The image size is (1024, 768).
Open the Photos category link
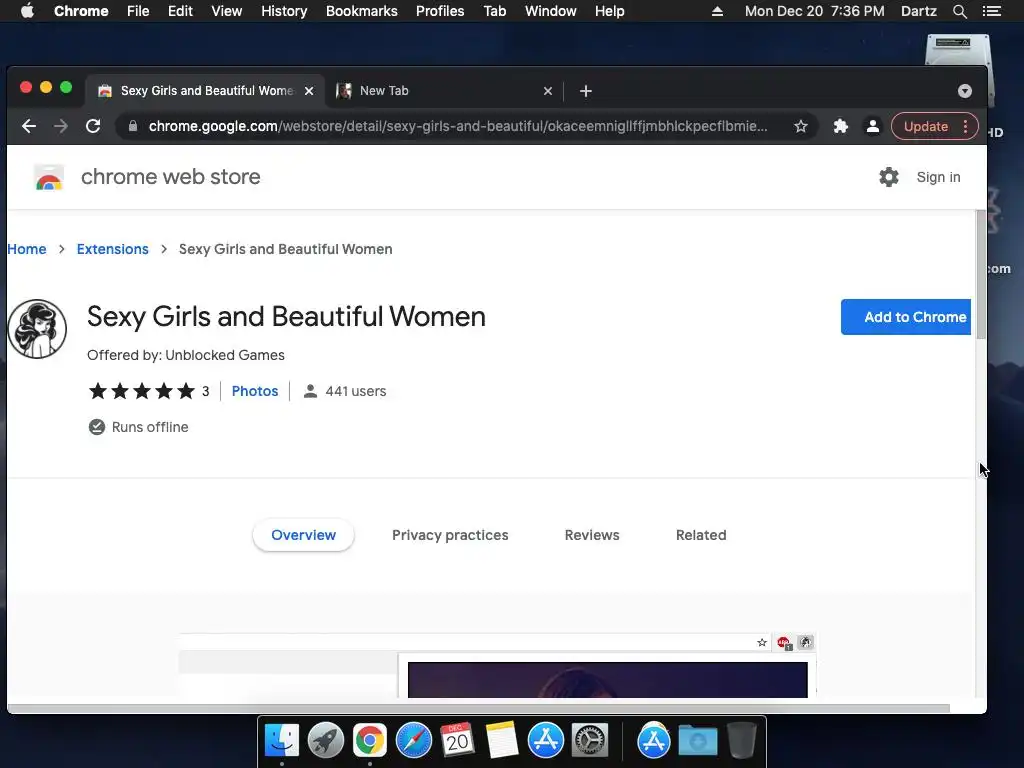[x=255, y=391]
